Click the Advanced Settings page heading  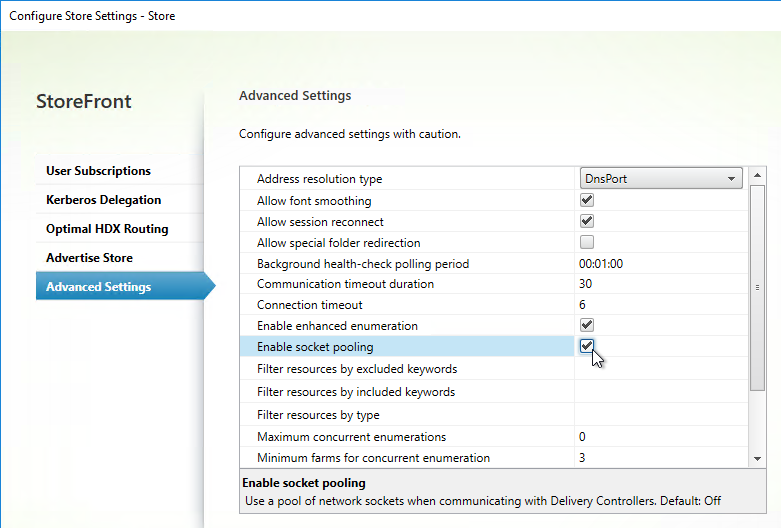(295, 96)
